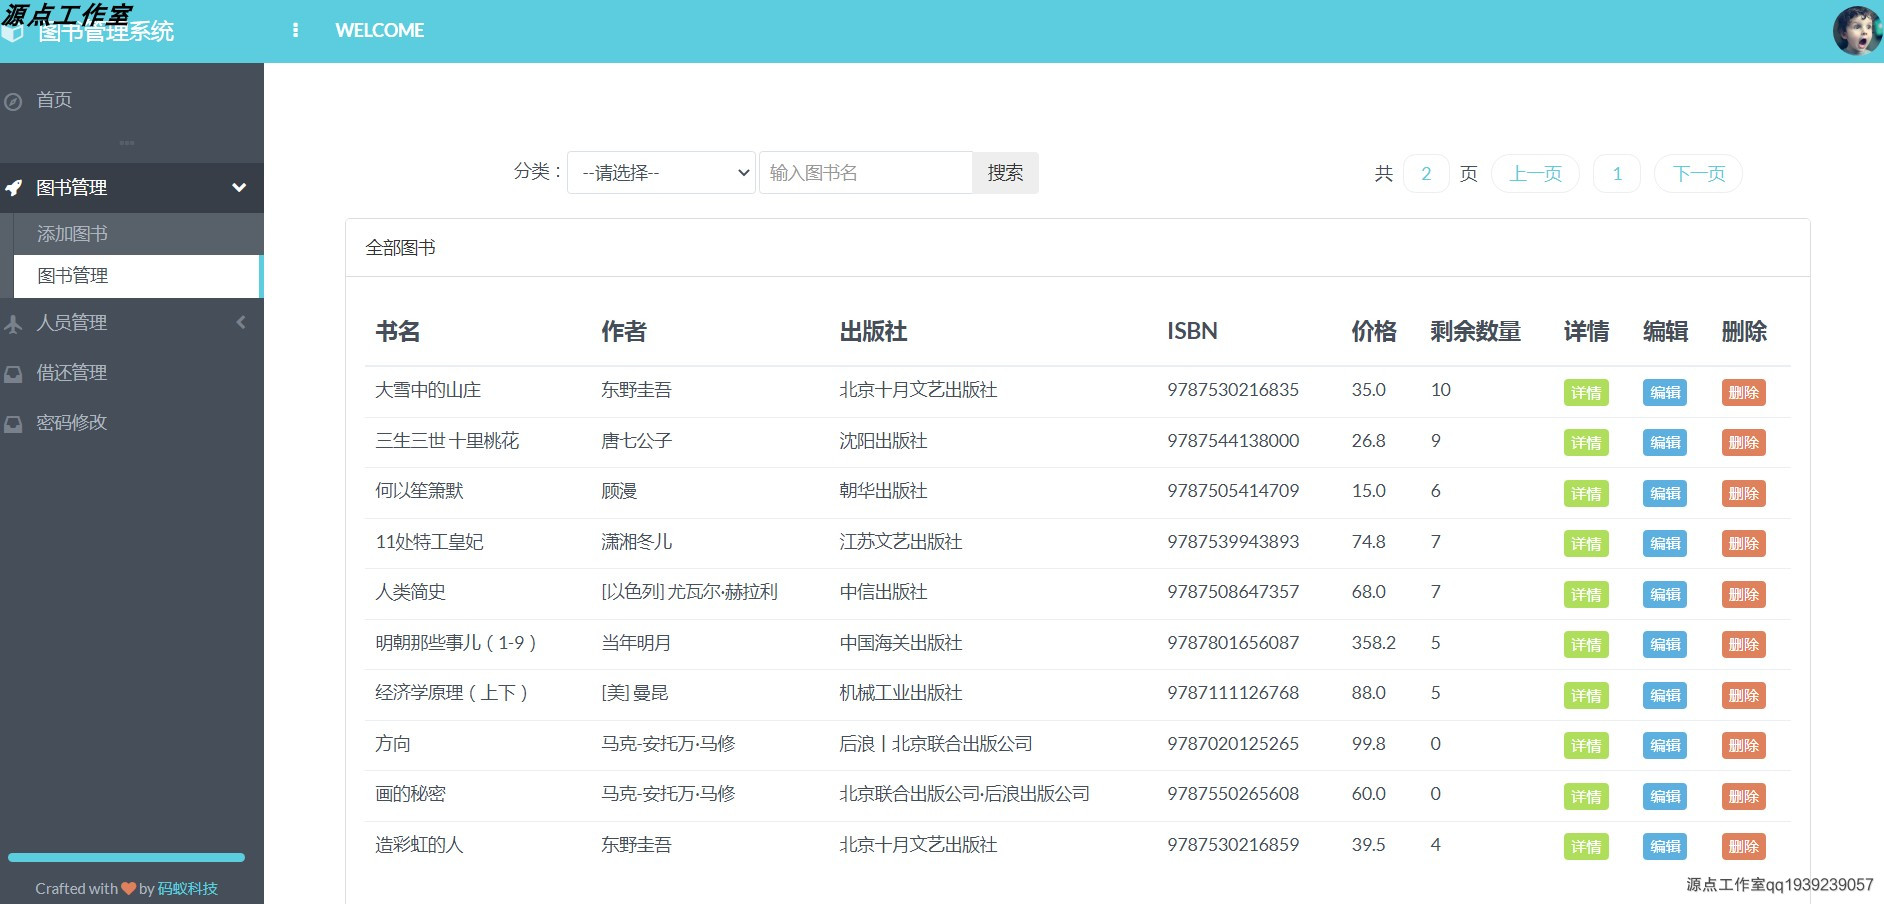Open 添加图书 from the sidebar menu
This screenshot has height=904, width=1884.
[70, 233]
